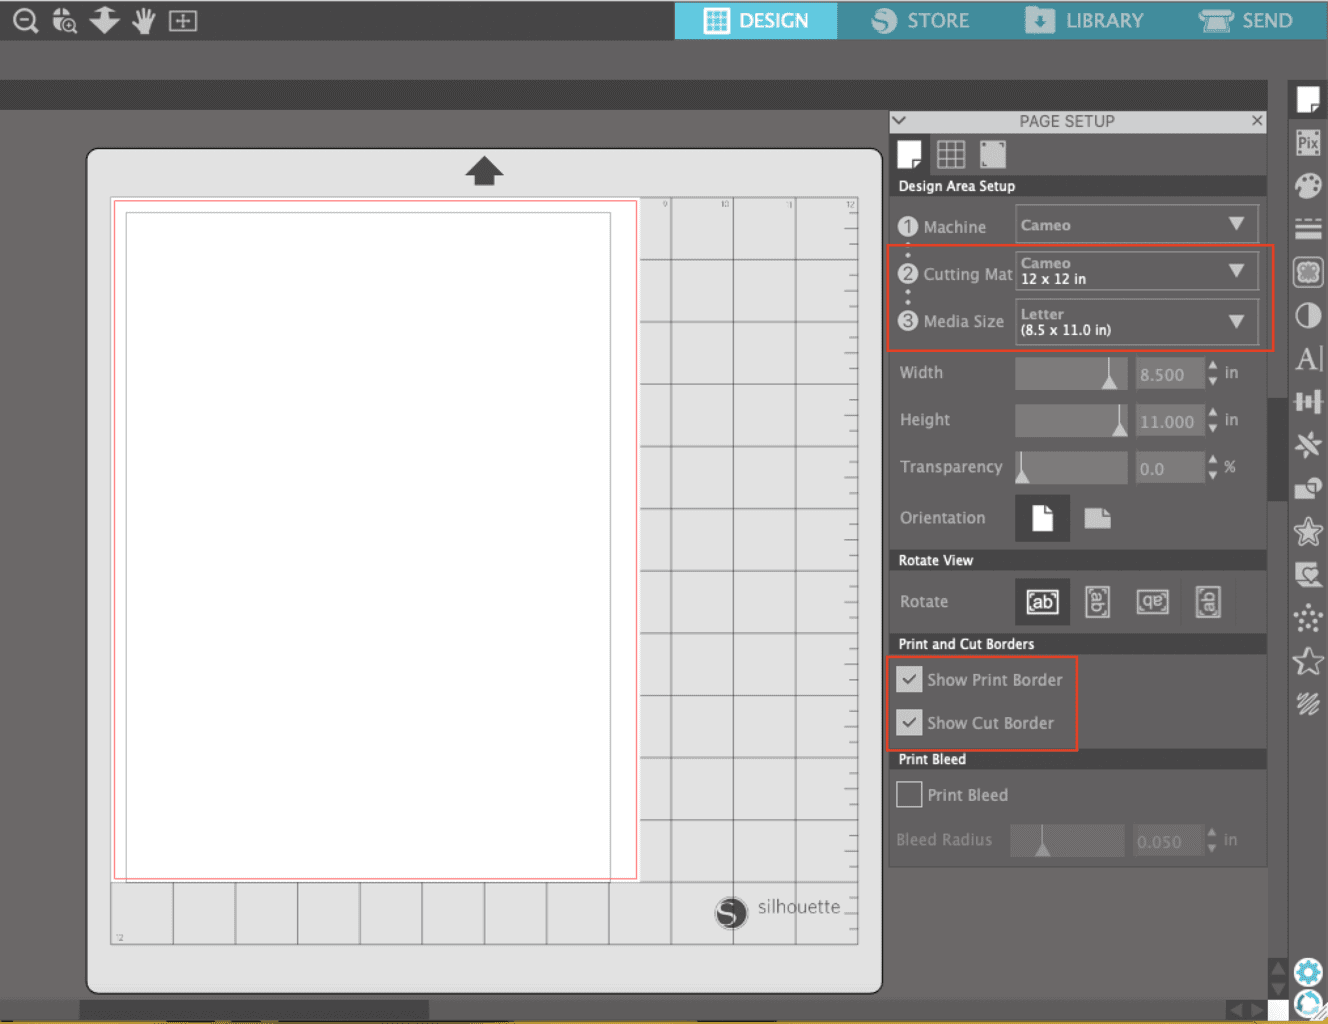Open the Rhinestones dotted star icon

pyautogui.click(x=1308, y=618)
